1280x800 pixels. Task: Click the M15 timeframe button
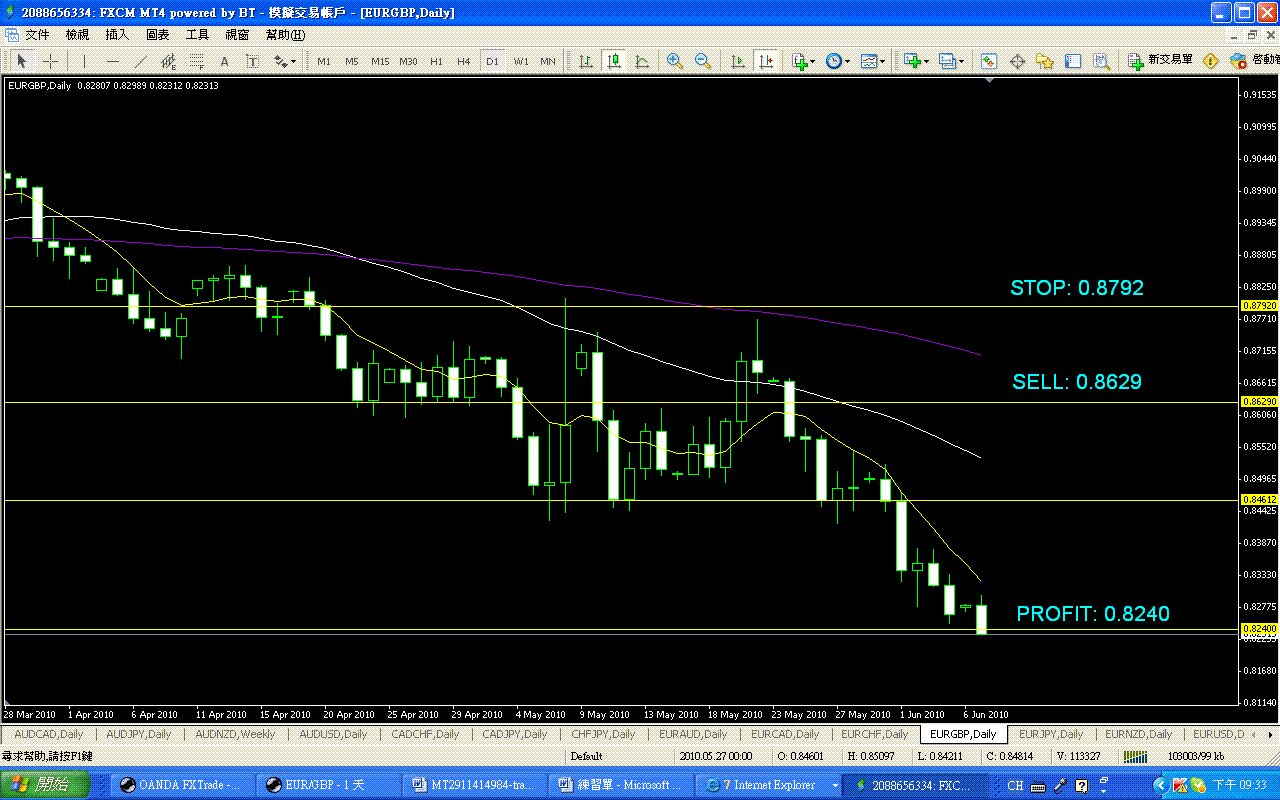click(x=380, y=60)
